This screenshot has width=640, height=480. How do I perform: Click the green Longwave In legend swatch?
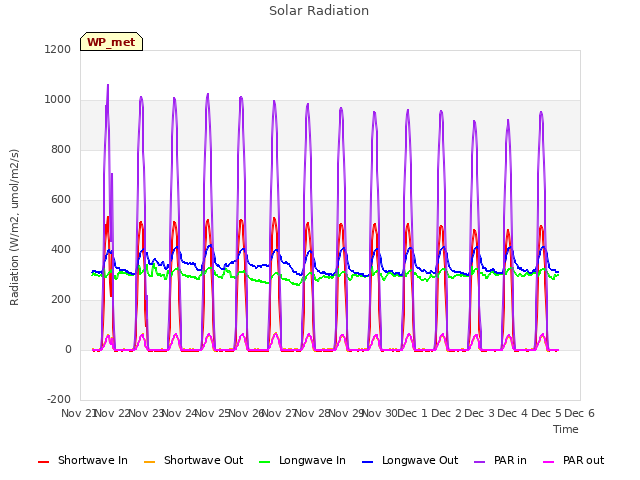click(264, 462)
